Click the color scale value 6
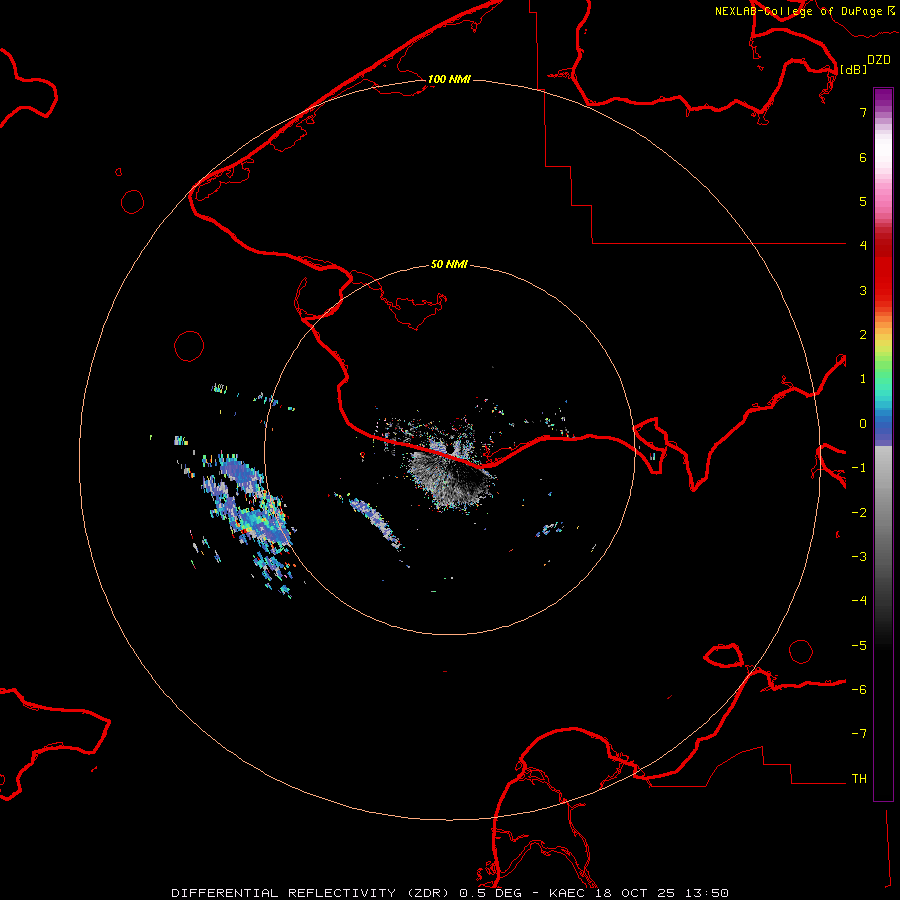The width and height of the screenshot is (900, 900). coord(863,157)
